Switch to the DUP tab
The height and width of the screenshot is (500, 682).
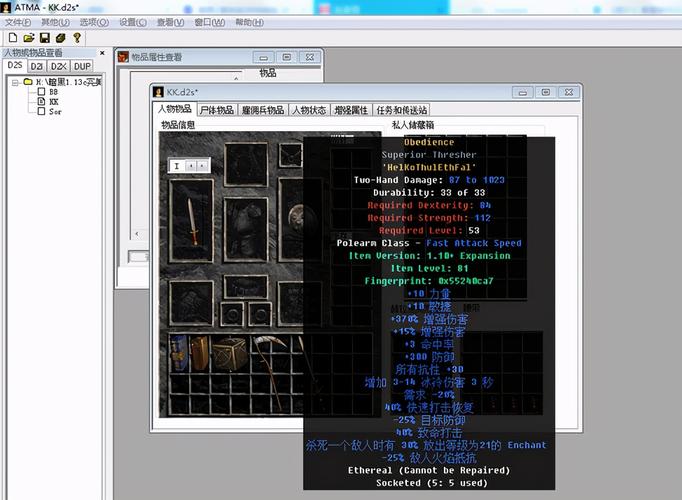pyautogui.click(x=82, y=66)
